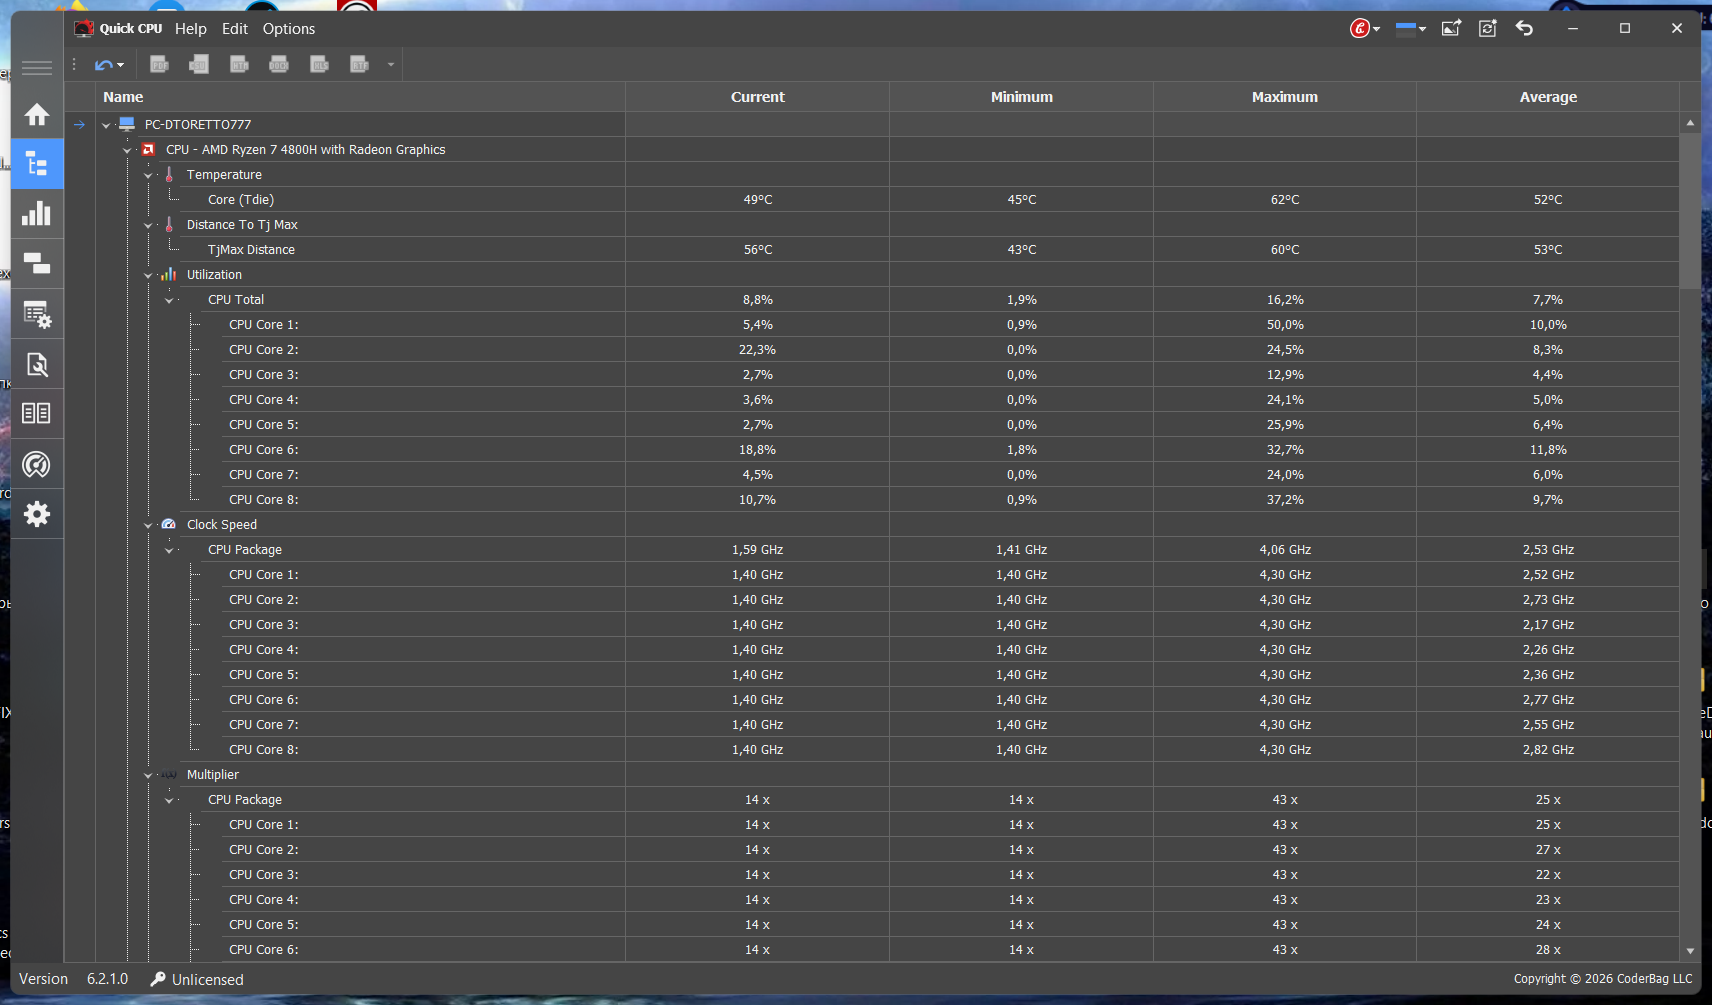This screenshot has width=1712, height=1005.
Task: Export sensor data to CSV
Action: (x=199, y=65)
